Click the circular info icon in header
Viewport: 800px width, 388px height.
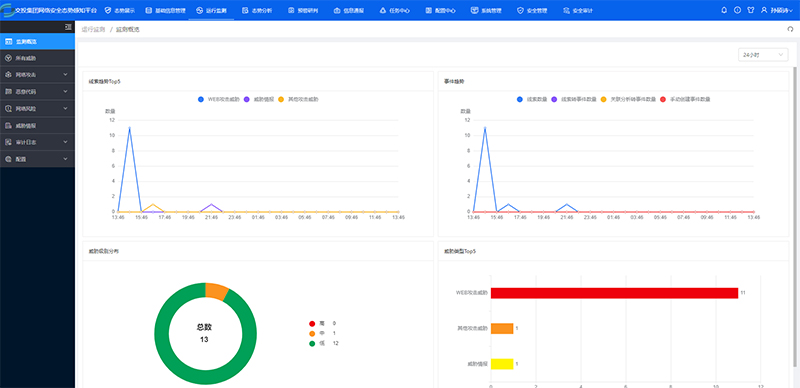(x=737, y=10)
